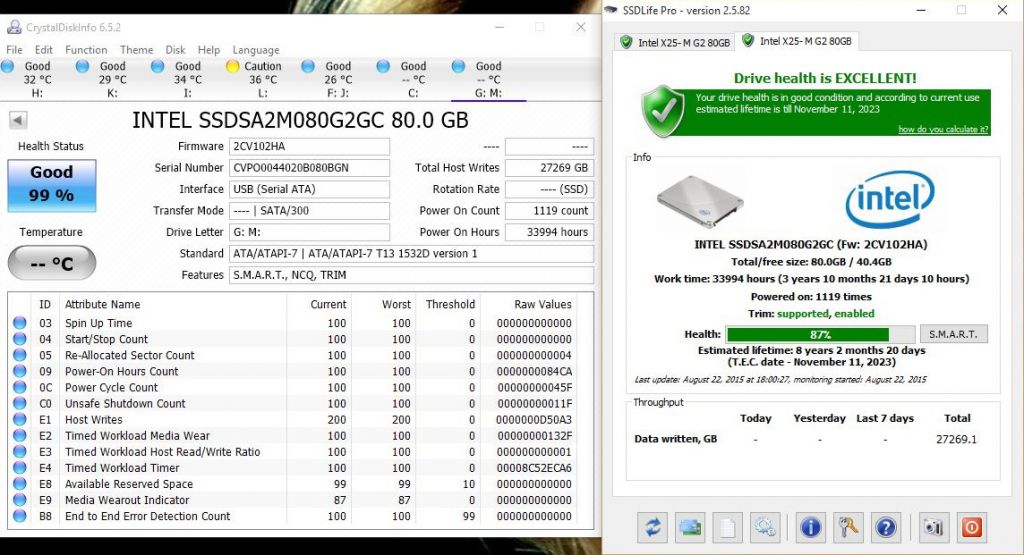Open the Edit menu
This screenshot has height=555, width=1024.
click(x=44, y=50)
